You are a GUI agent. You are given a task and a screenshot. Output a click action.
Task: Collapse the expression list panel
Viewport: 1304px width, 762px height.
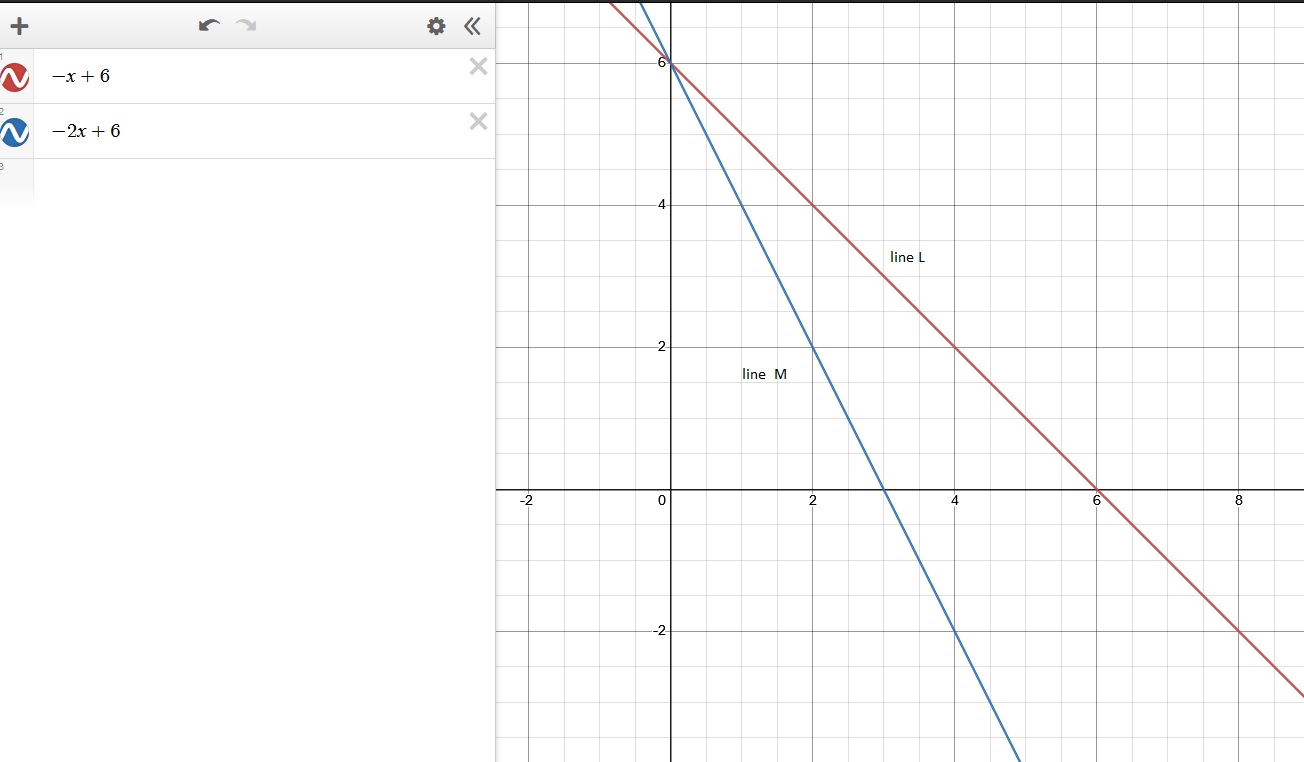pyautogui.click(x=473, y=26)
